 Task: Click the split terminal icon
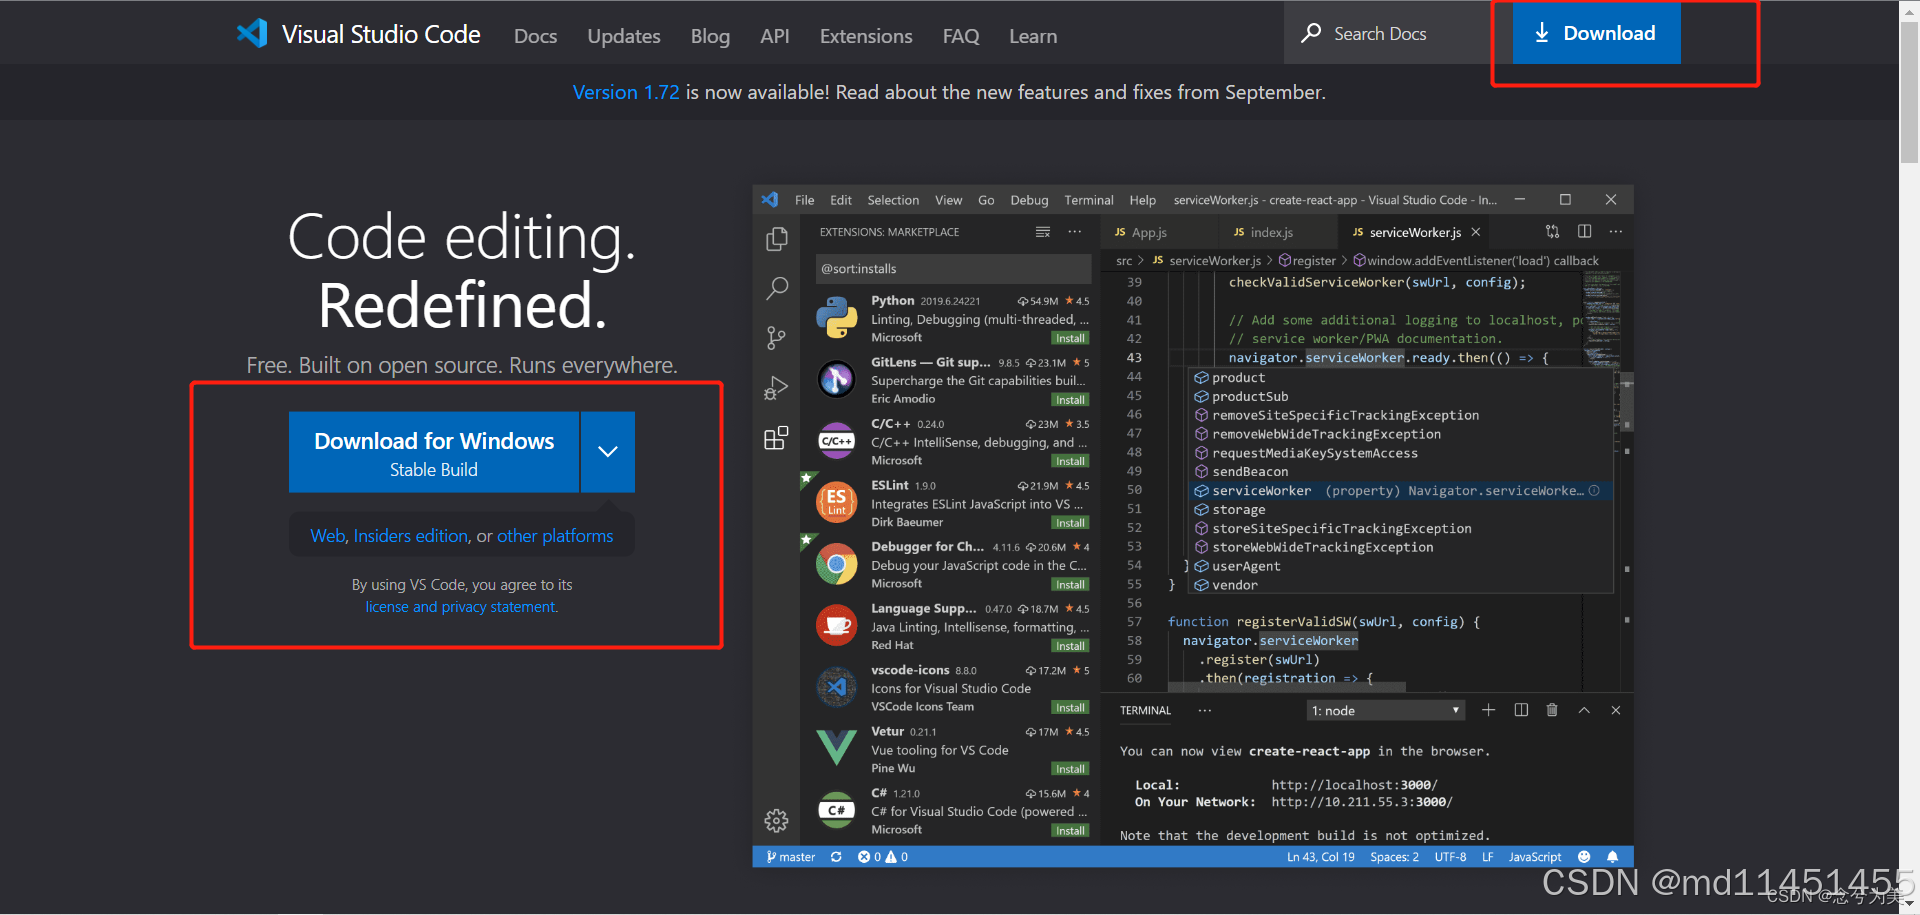(1521, 710)
